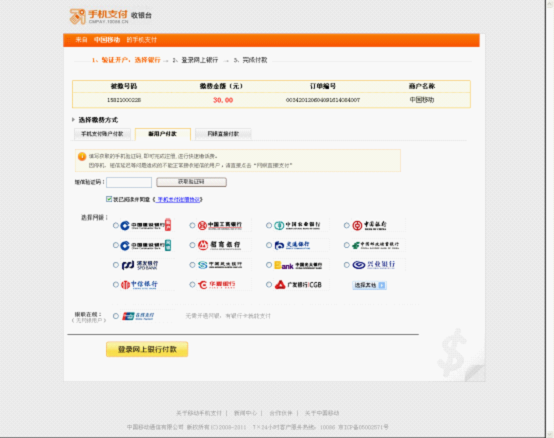Toggle the agreement checkbox 我已阅读并同意
The width and height of the screenshot is (554, 438).
(x=109, y=199)
